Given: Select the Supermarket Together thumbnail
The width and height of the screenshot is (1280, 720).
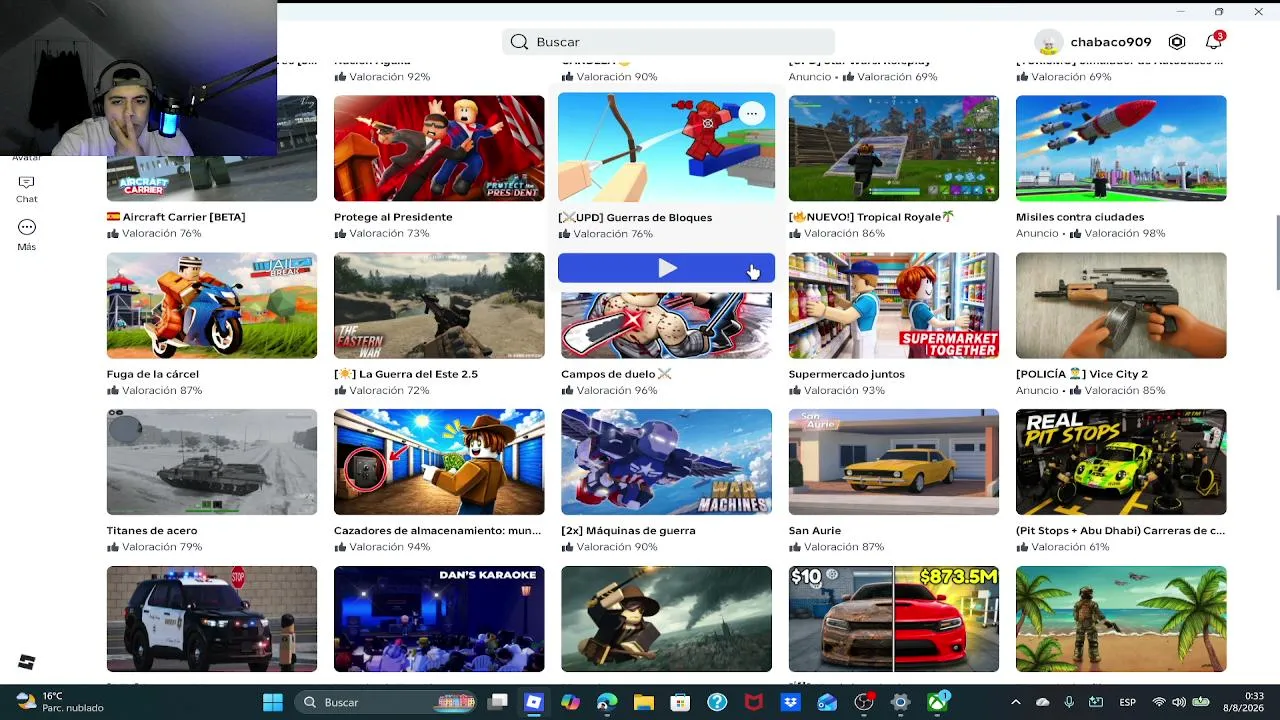Looking at the screenshot, I should 894,305.
